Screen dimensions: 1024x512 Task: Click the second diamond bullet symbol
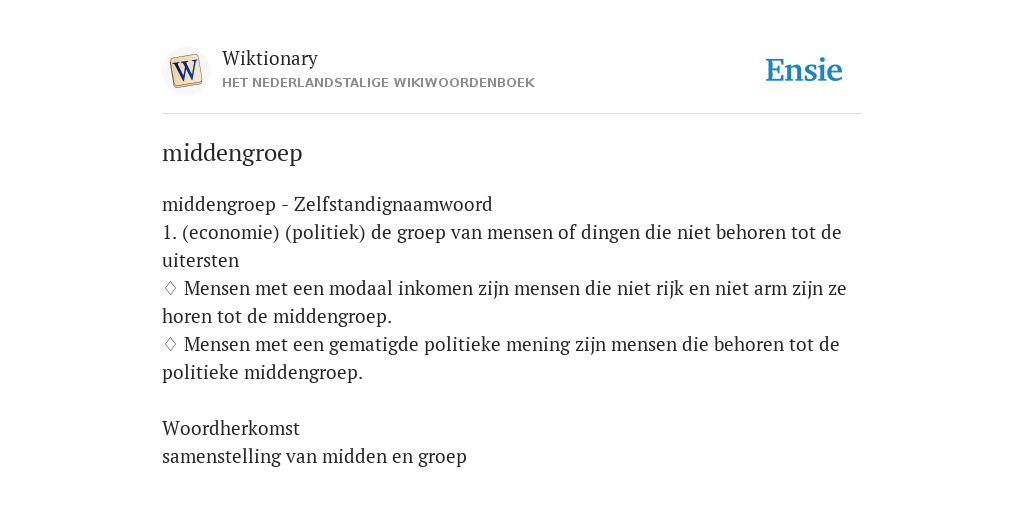[x=170, y=344]
